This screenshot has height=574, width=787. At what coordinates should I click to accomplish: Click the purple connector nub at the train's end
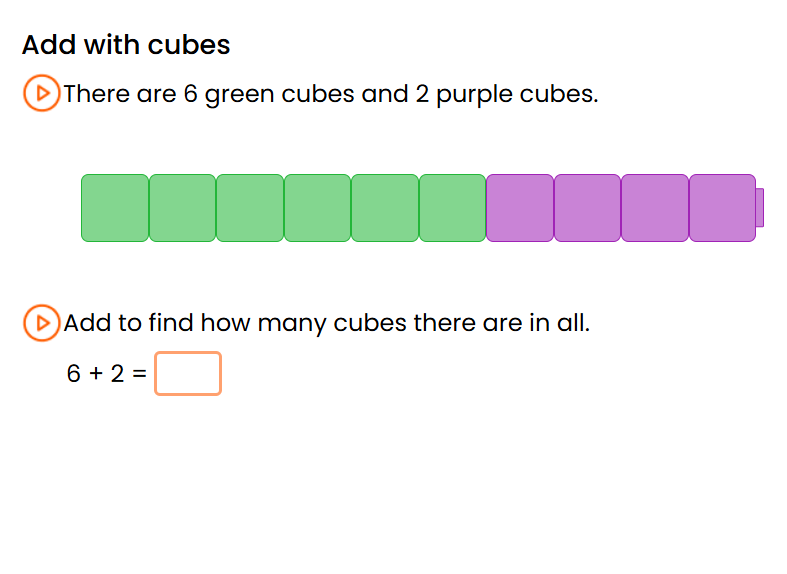click(x=760, y=207)
